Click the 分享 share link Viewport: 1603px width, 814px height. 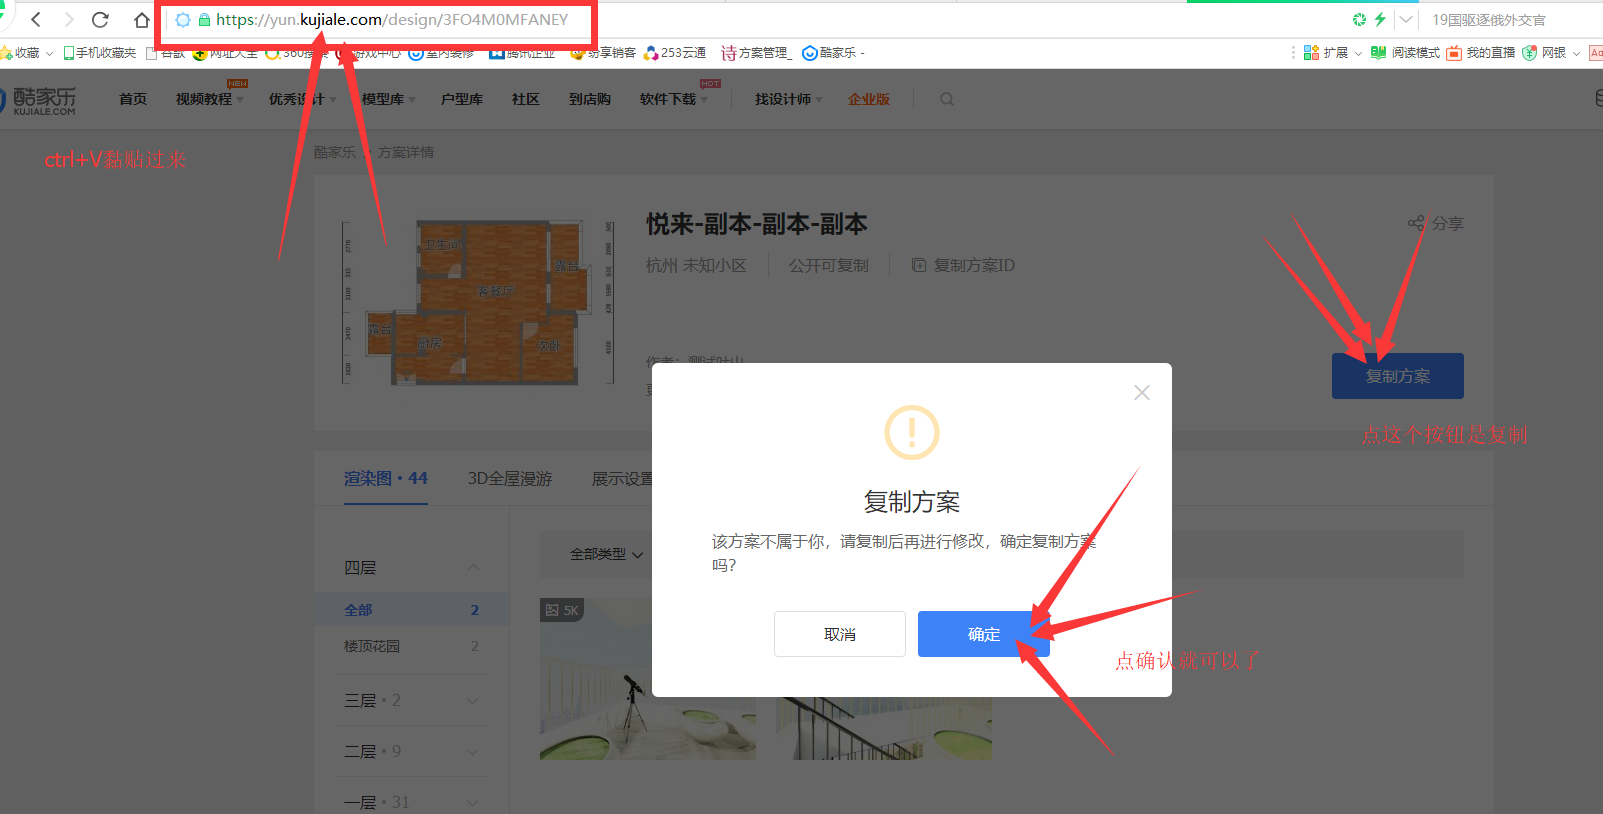coord(1435,223)
